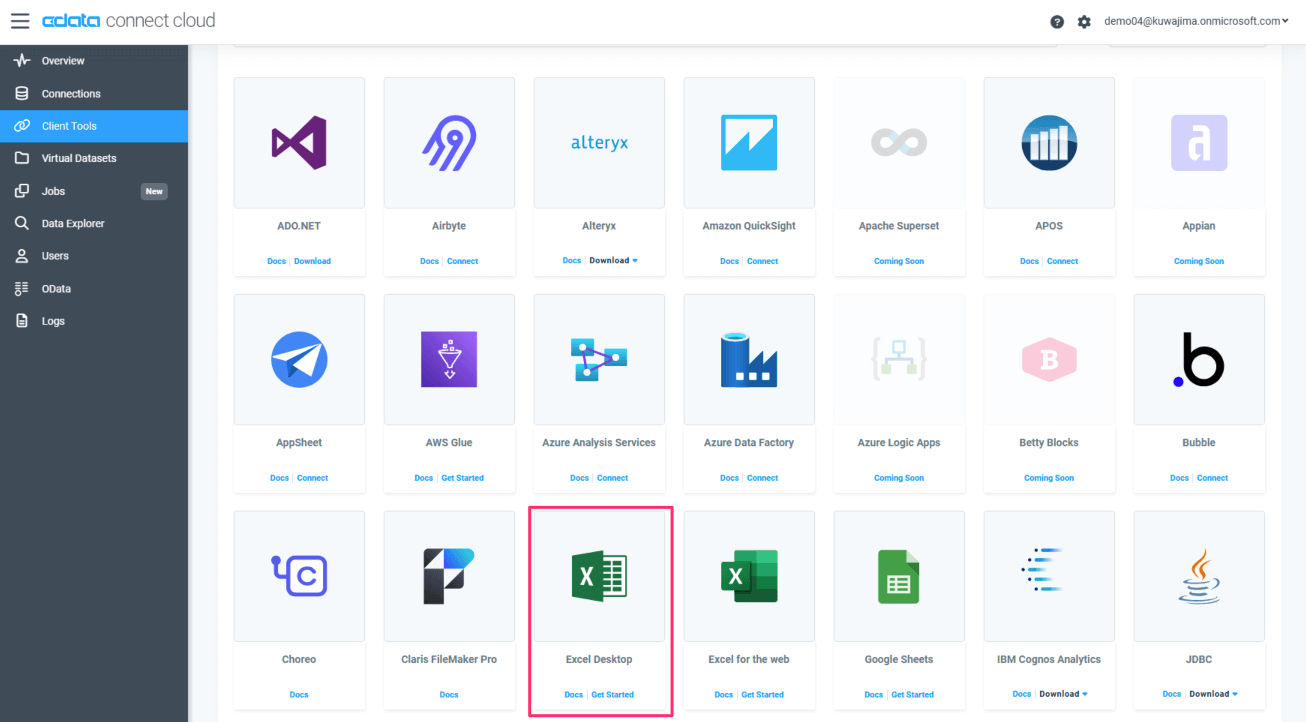Click the CData Connect Cloud logo
Viewport: 1306px width, 722px height.
128,21
